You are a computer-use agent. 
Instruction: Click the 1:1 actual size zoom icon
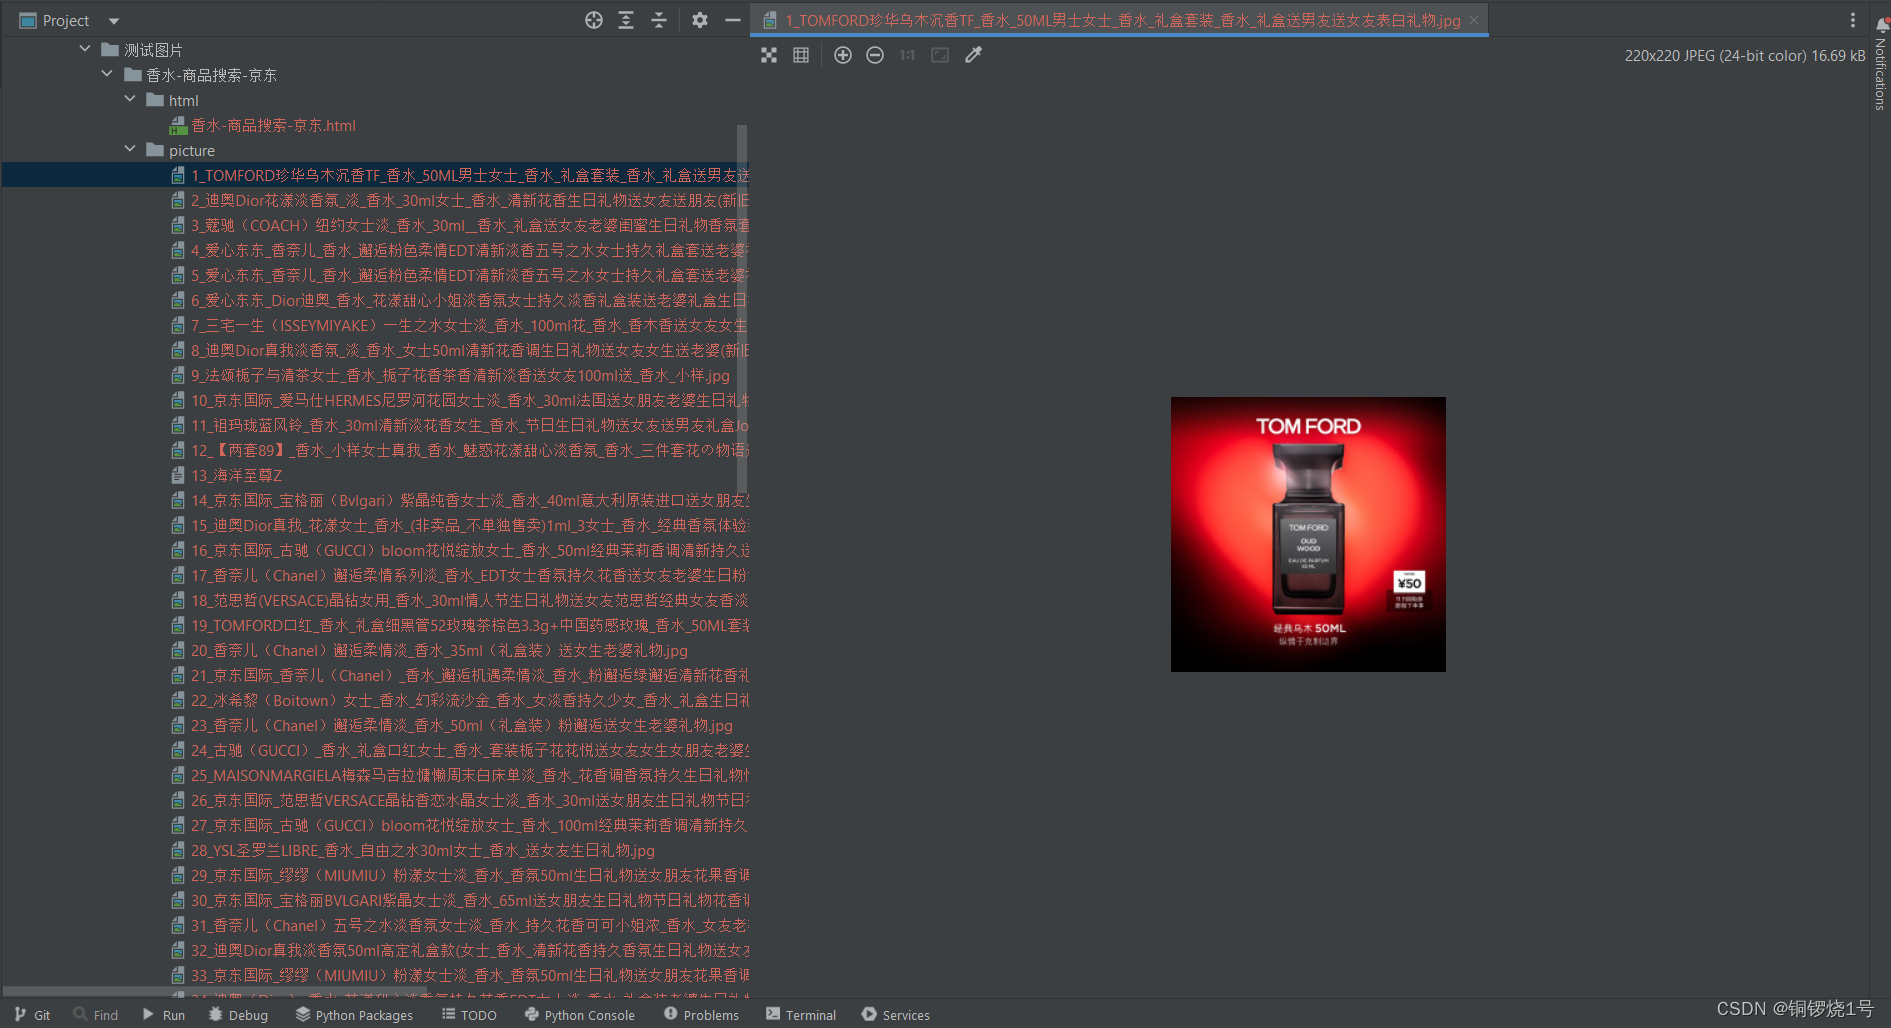pos(907,55)
